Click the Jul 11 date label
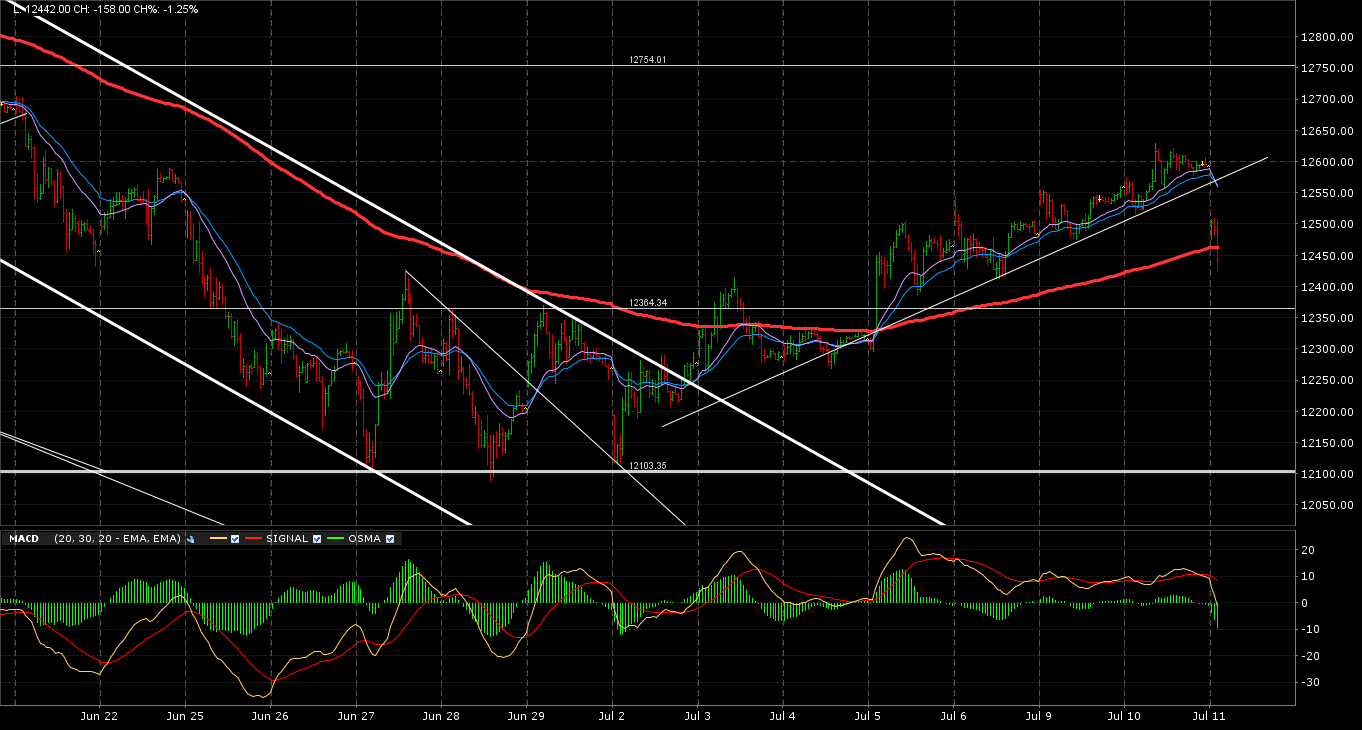 click(x=1211, y=716)
